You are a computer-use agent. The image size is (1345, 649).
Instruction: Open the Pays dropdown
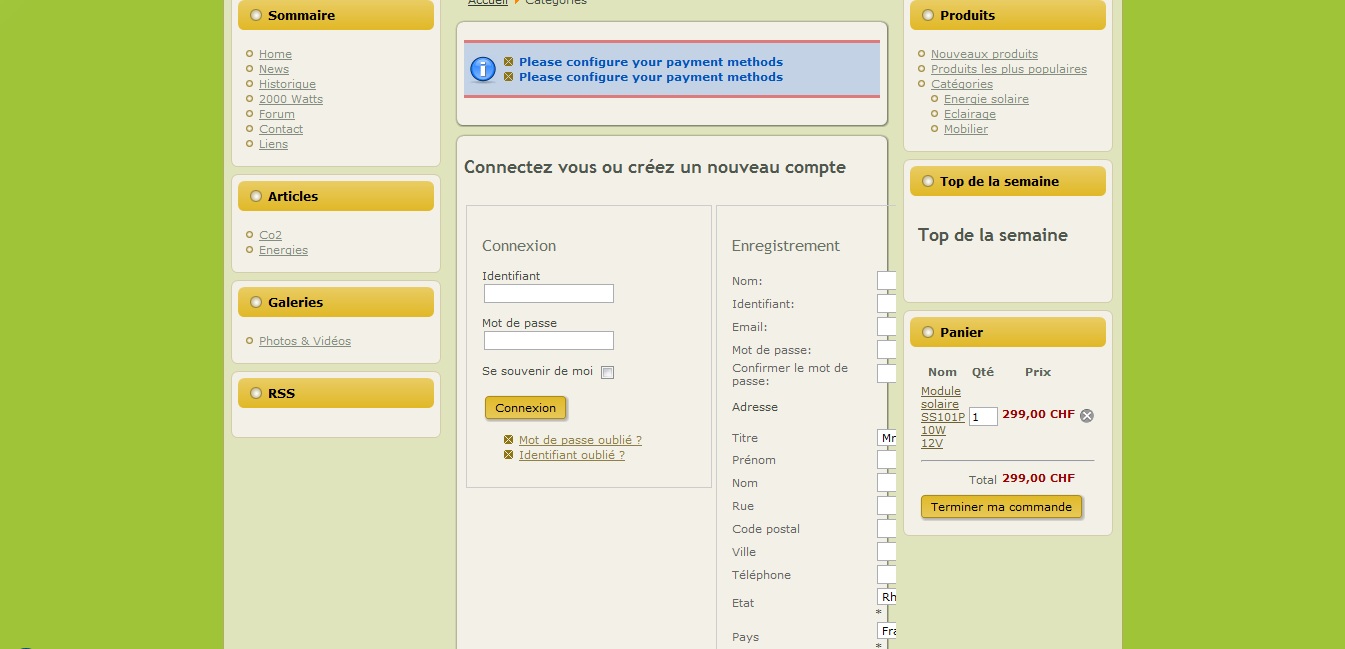point(886,631)
